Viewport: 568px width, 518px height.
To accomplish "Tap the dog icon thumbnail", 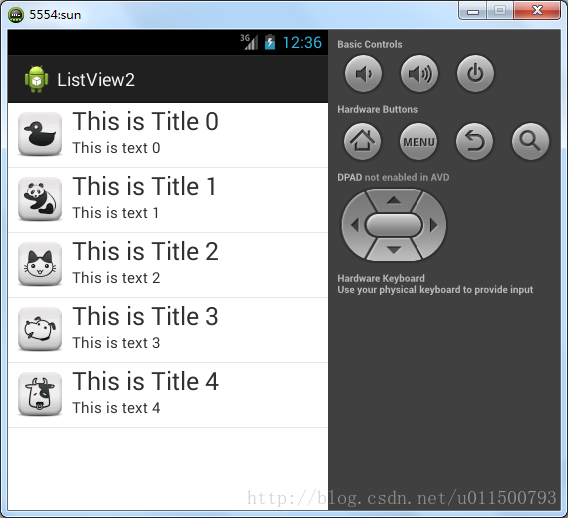I will 40,329.
